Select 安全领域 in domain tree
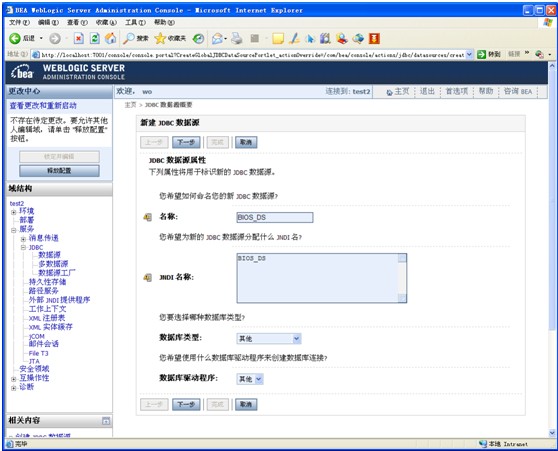The width and height of the screenshot is (558, 451). click(x=34, y=369)
